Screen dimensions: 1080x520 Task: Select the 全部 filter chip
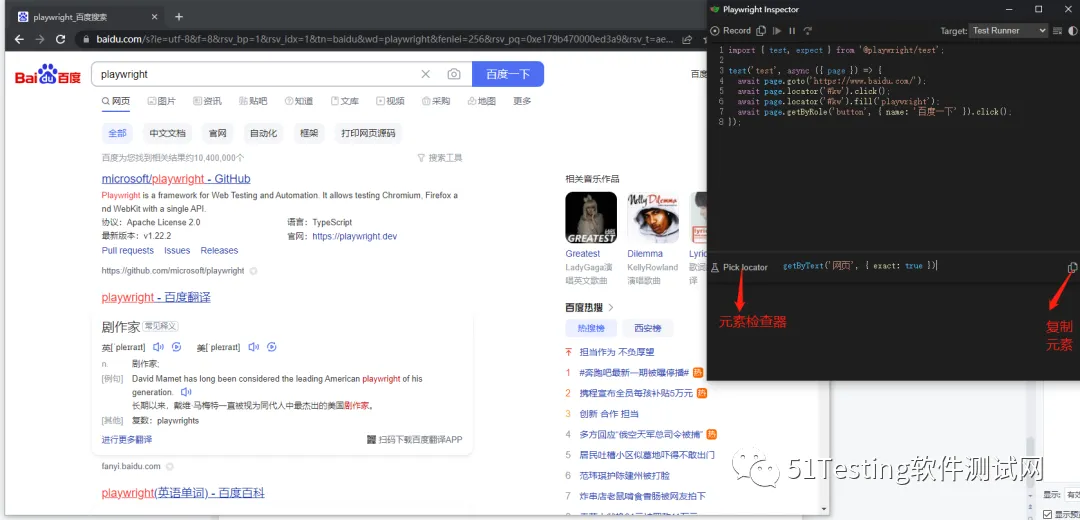tap(118, 133)
